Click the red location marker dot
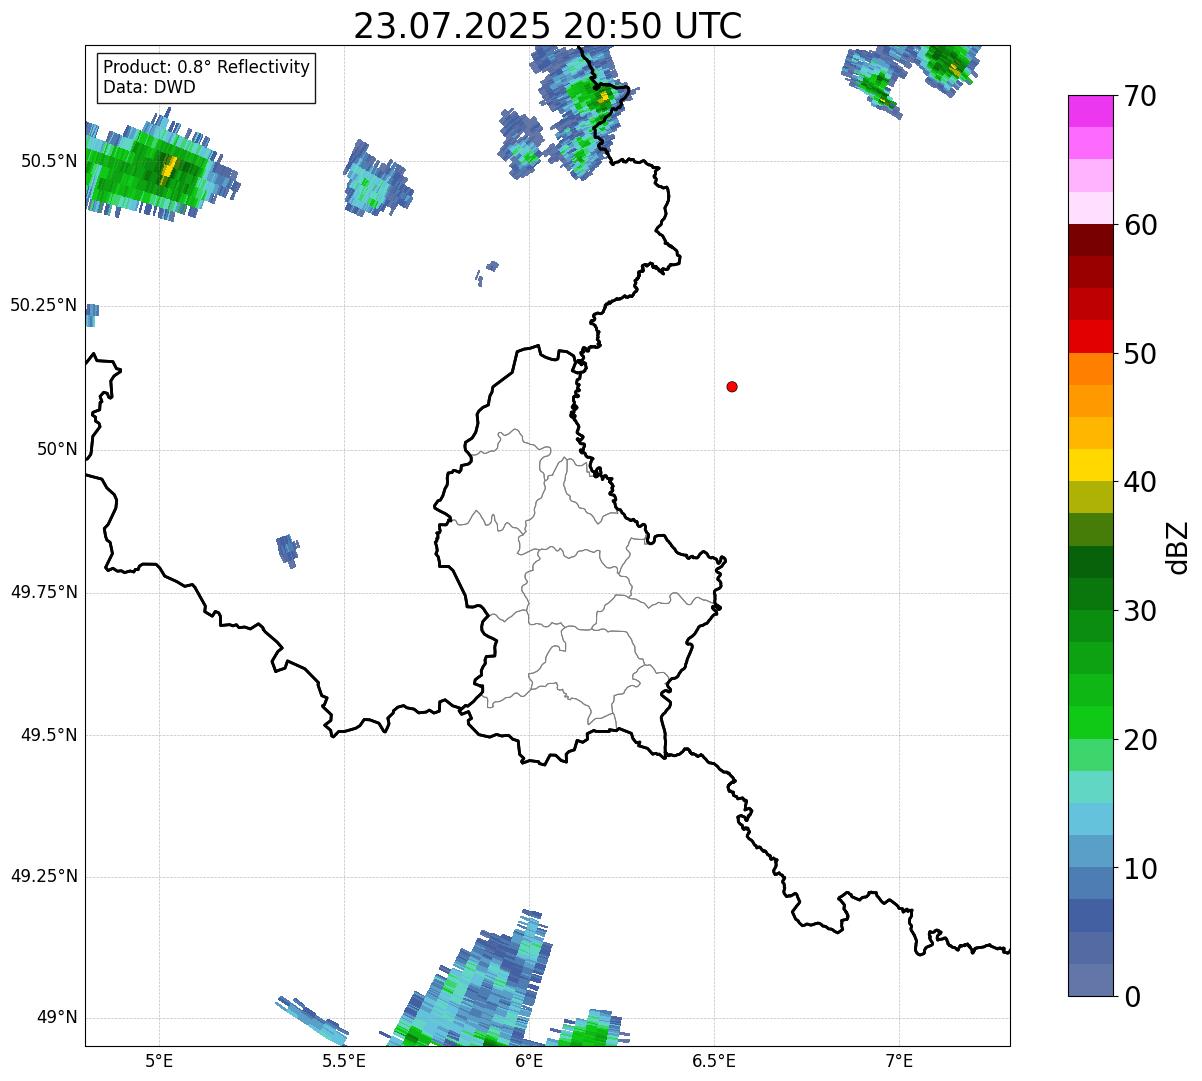This screenshot has width=1202, height=1081. coord(732,386)
